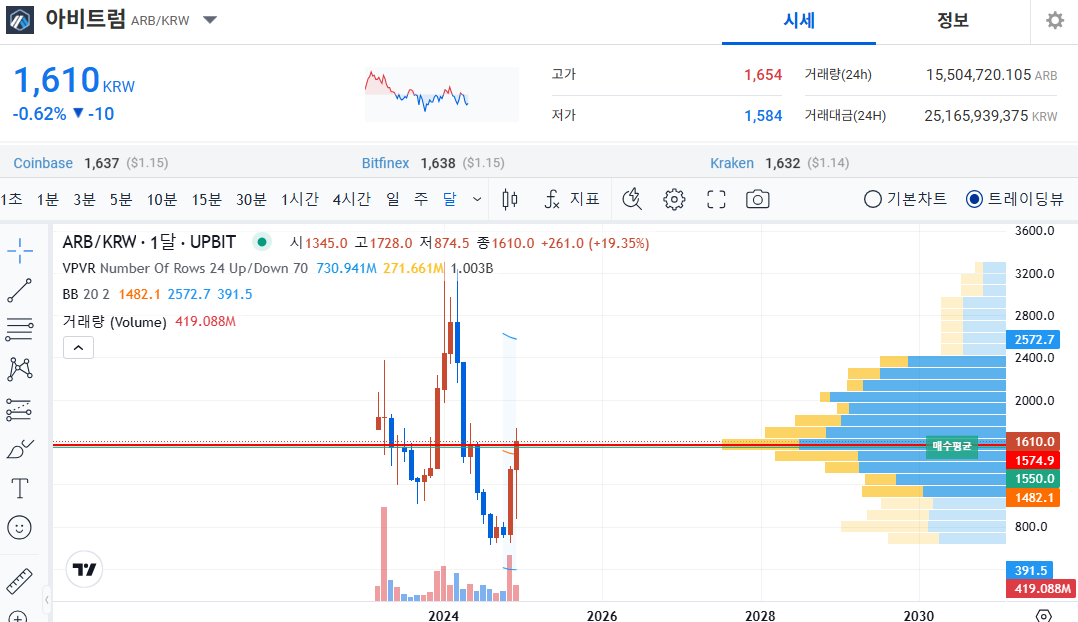Select the 달 monthly timeframe

pos(449,199)
